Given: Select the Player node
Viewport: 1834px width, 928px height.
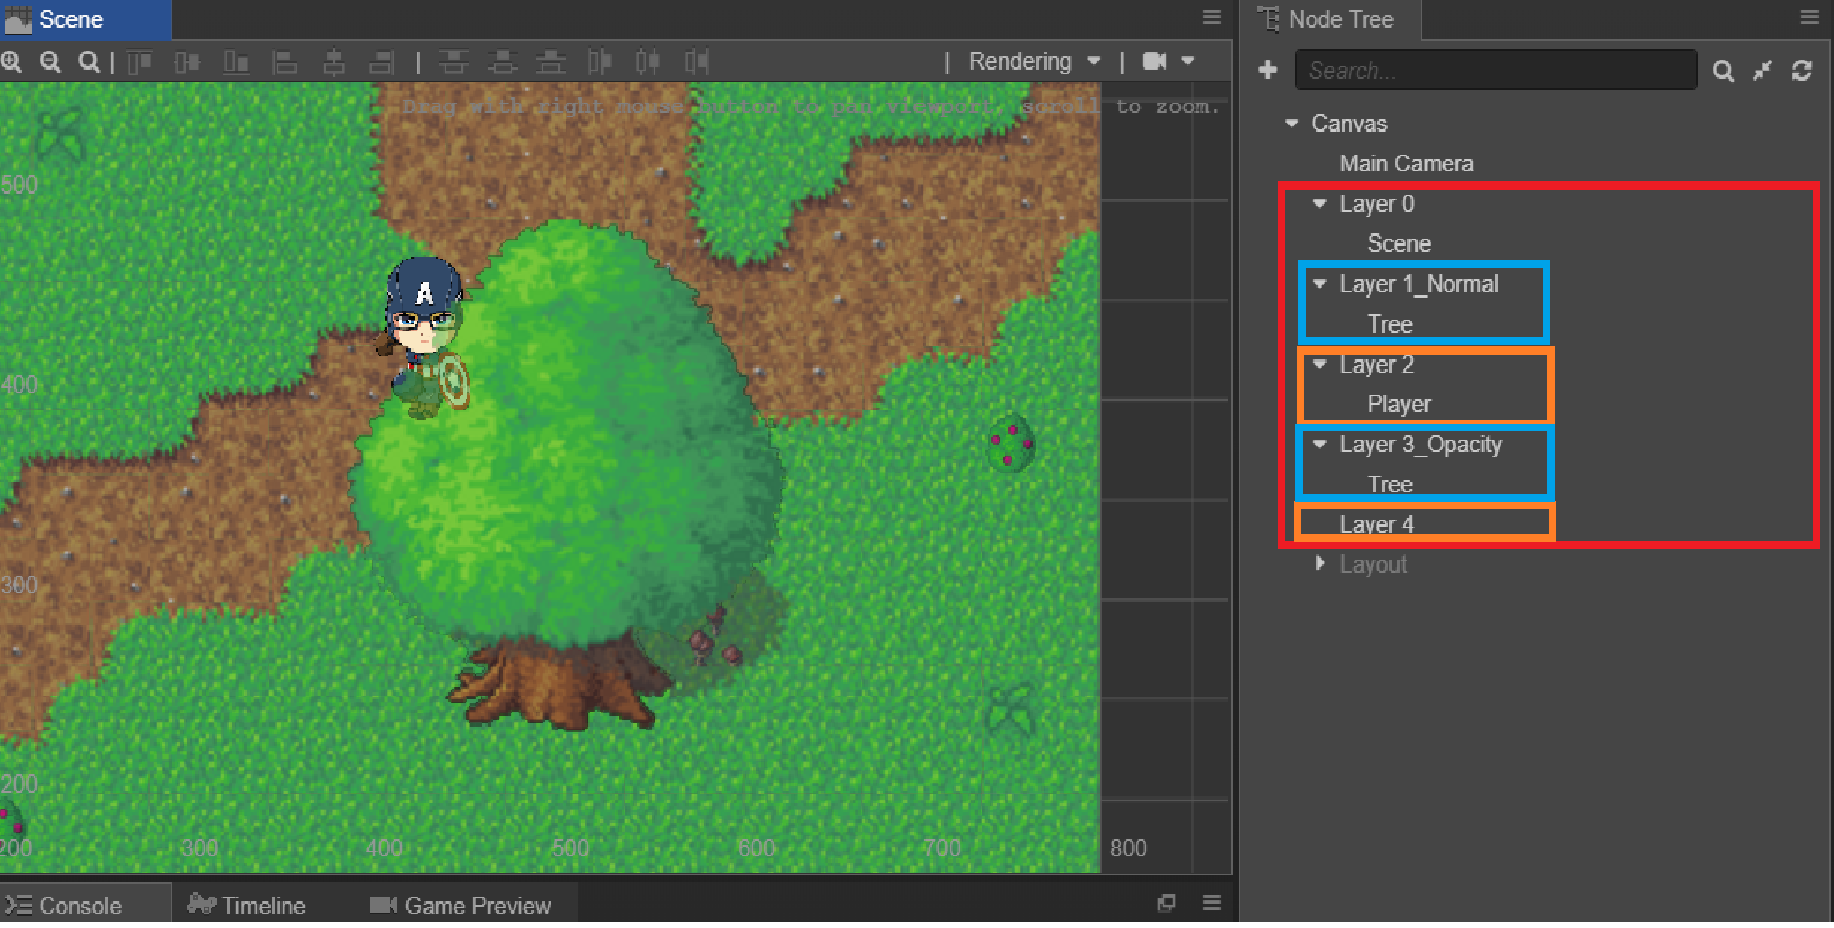Looking at the screenshot, I should (x=1399, y=404).
